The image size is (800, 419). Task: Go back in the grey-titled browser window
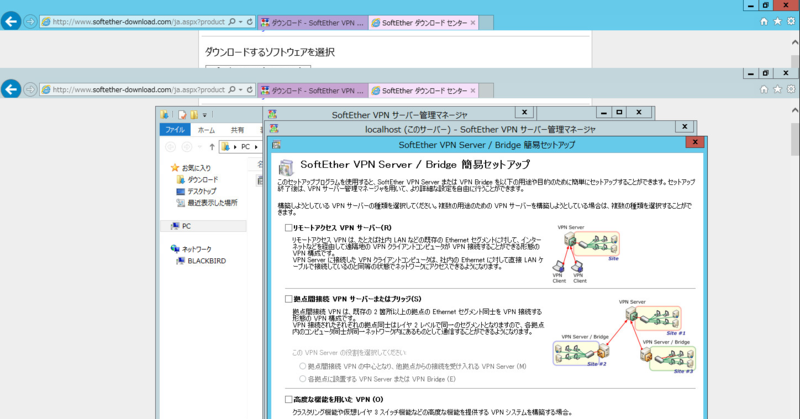pyautogui.click(x=11, y=89)
